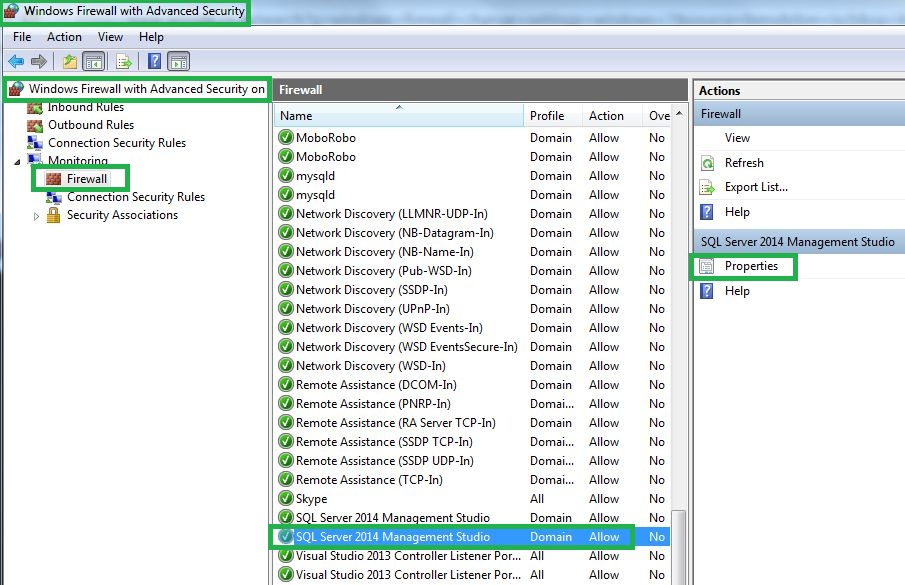
Task: Collapse the Monitoring tree node
Action: point(17,161)
